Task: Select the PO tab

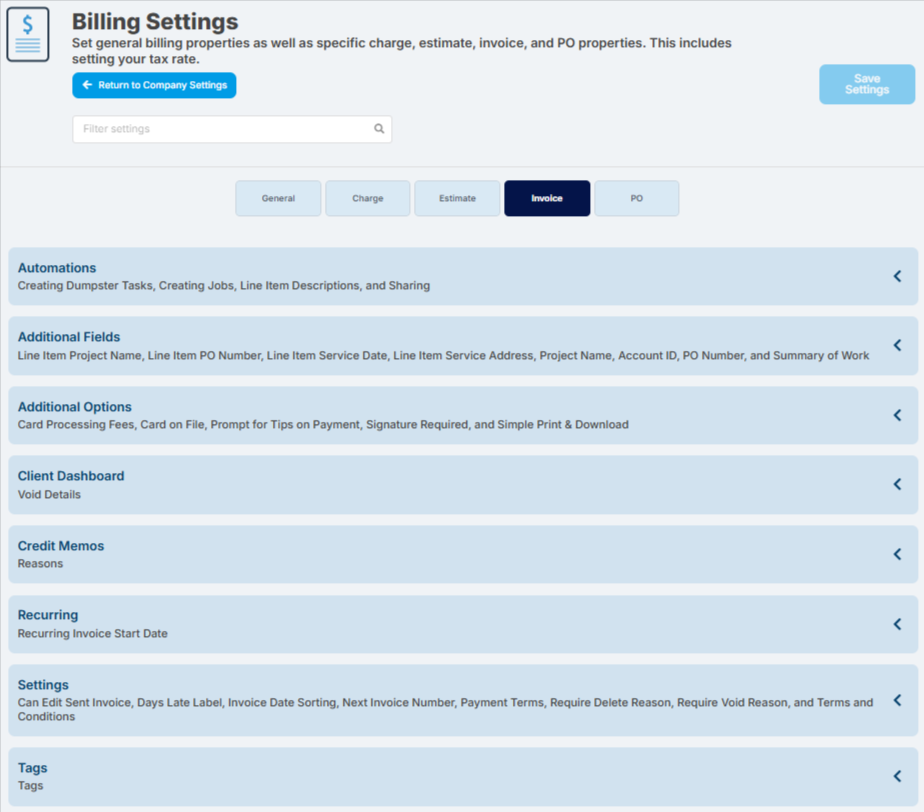Action: [x=636, y=198]
